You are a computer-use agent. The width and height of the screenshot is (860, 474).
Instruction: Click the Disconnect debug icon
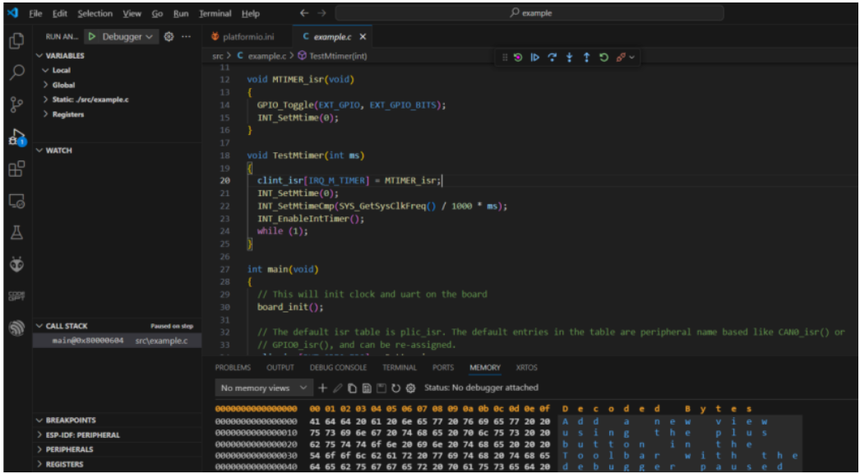pos(621,57)
